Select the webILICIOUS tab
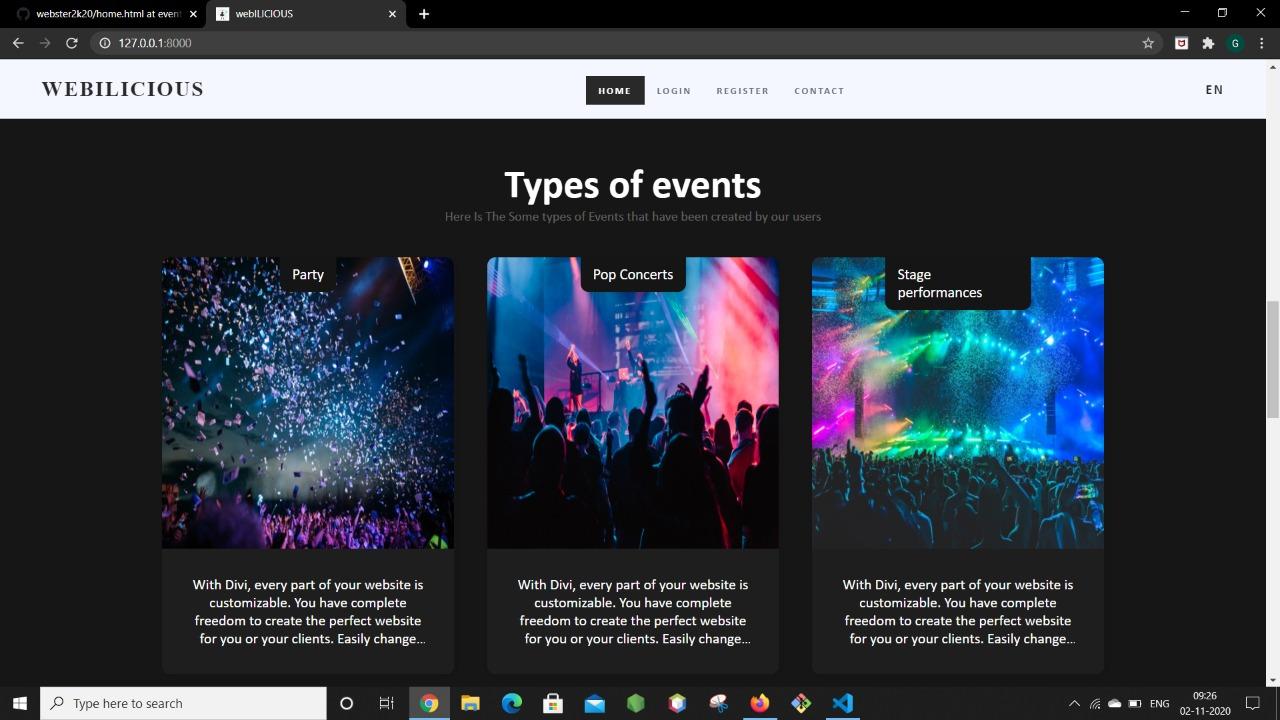The width and height of the screenshot is (1280, 720). [306, 14]
